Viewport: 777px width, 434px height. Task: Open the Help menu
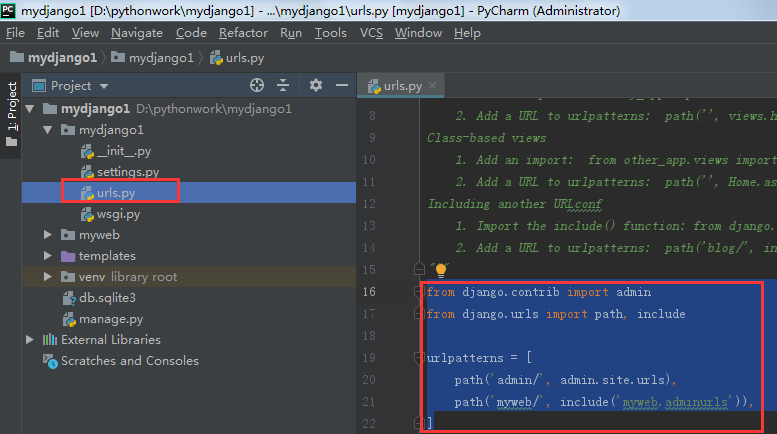(467, 33)
